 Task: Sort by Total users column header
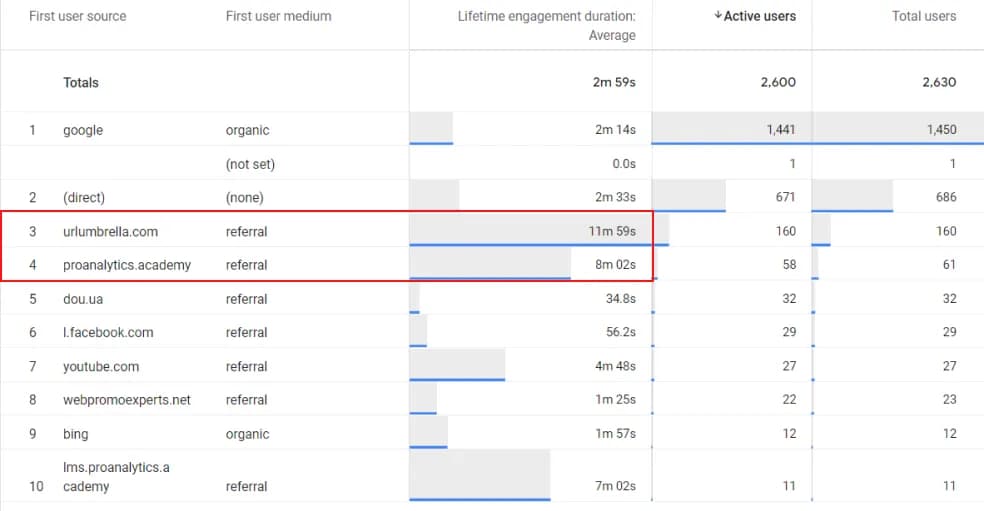[924, 16]
